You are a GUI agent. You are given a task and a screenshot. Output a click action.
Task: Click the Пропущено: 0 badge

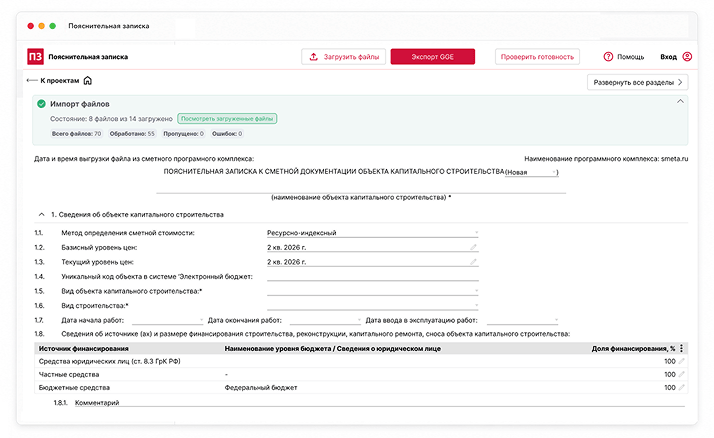tap(184, 134)
